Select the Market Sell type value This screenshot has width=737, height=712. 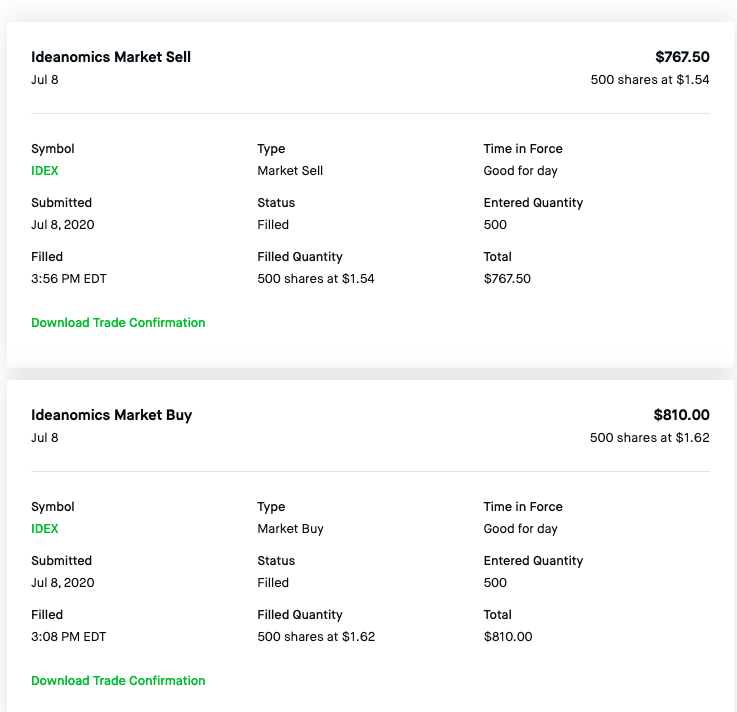point(290,171)
